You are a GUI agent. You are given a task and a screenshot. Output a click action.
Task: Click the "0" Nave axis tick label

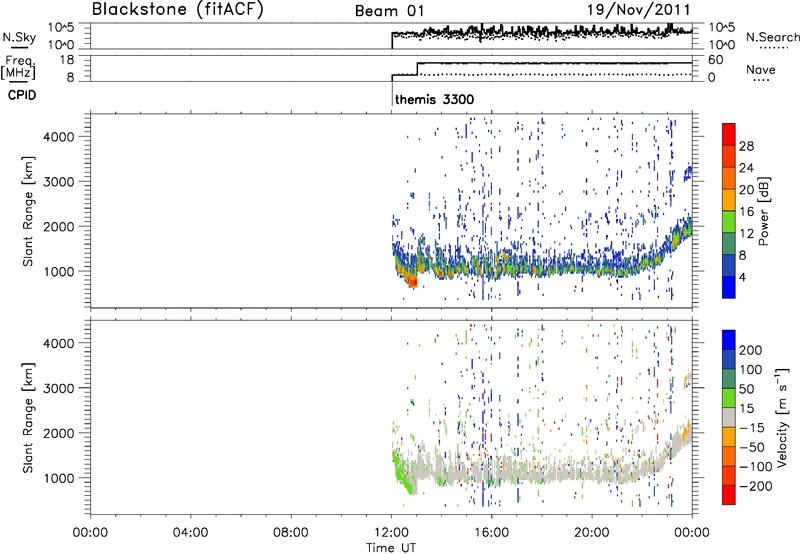click(x=712, y=78)
